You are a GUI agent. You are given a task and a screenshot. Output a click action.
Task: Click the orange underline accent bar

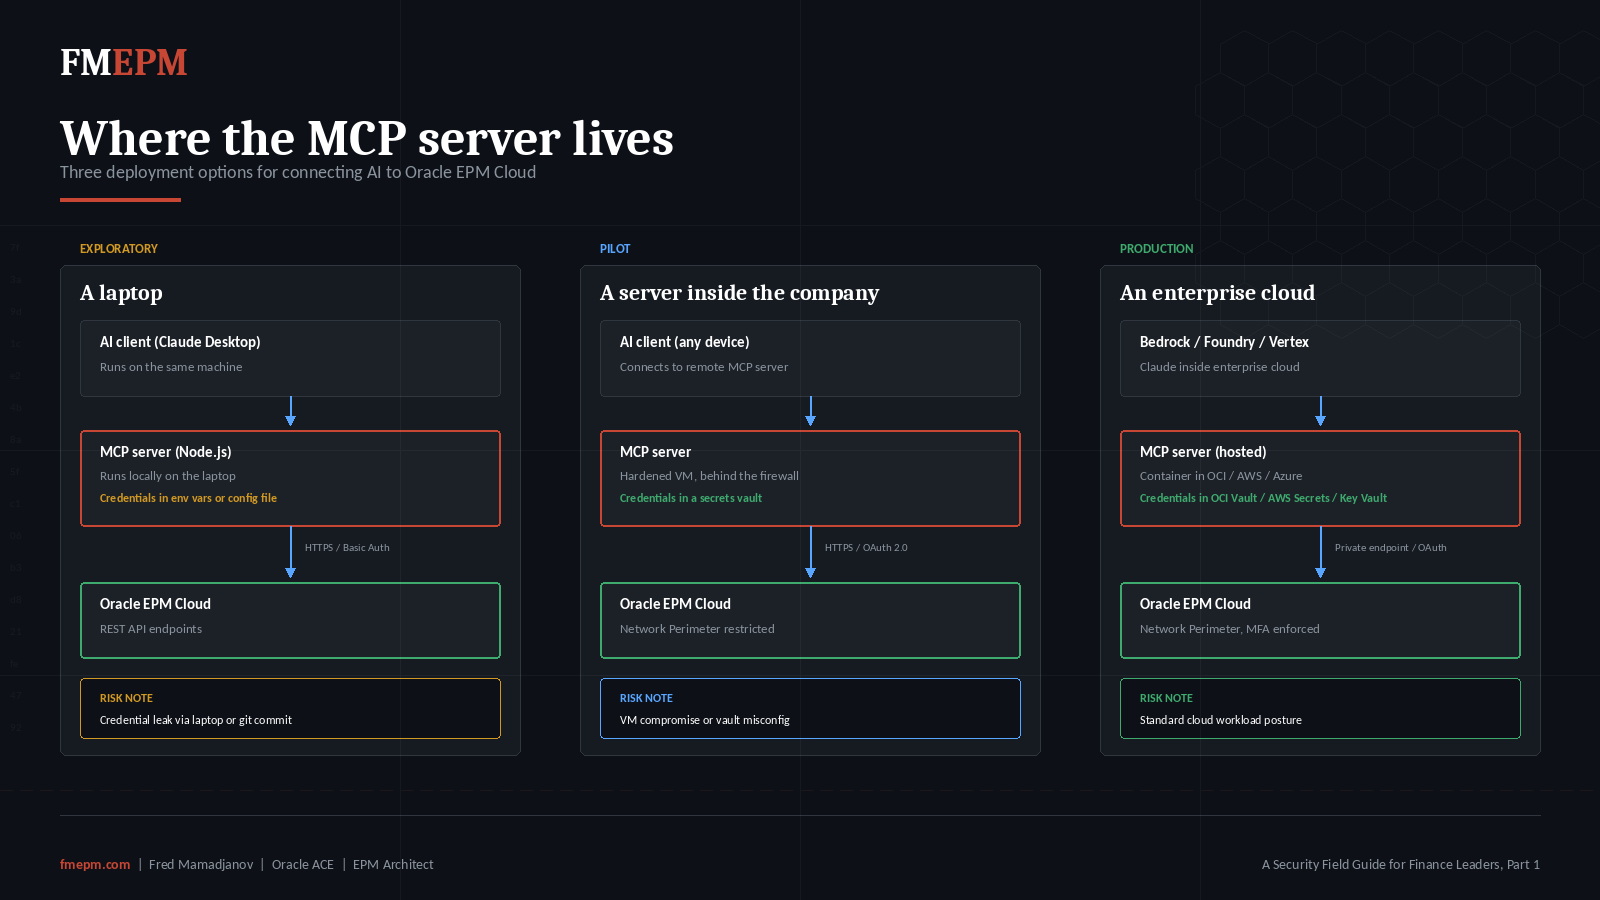tap(120, 201)
